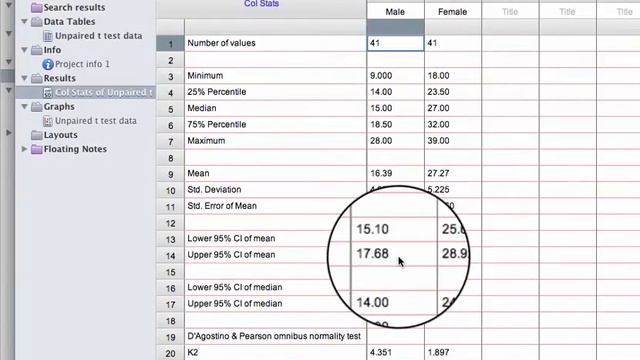Click the Floating Notes folder icon
Image resolution: width=640 pixels, height=360 pixels.
click(x=37, y=149)
